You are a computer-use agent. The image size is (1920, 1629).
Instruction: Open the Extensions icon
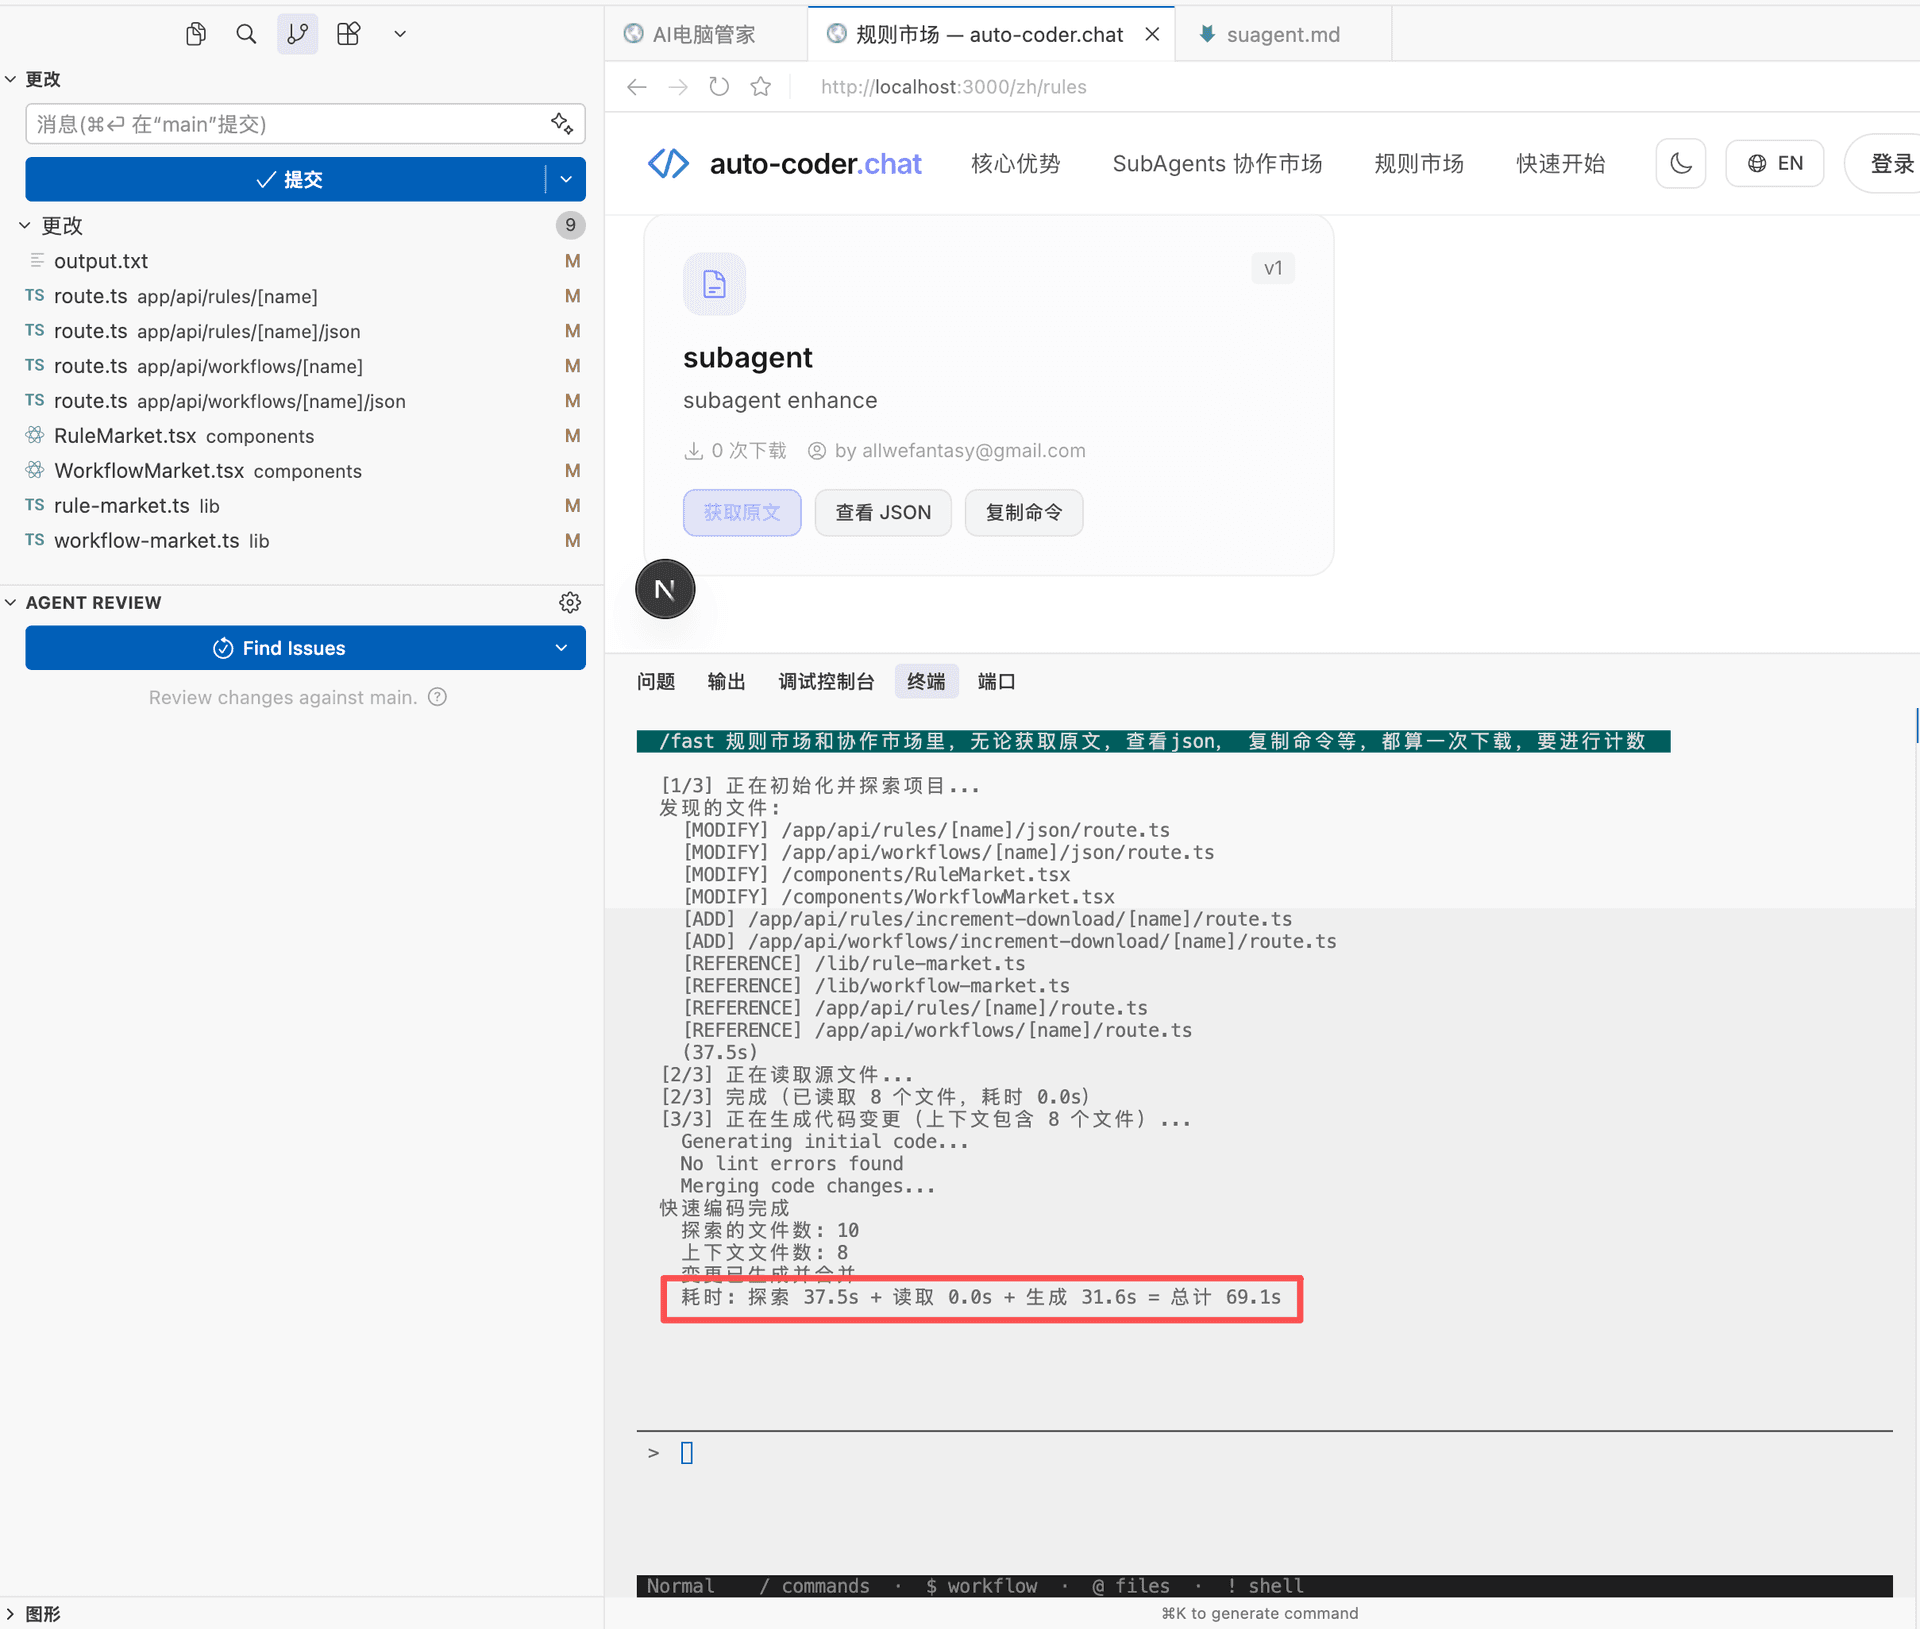click(x=348, y=34)
